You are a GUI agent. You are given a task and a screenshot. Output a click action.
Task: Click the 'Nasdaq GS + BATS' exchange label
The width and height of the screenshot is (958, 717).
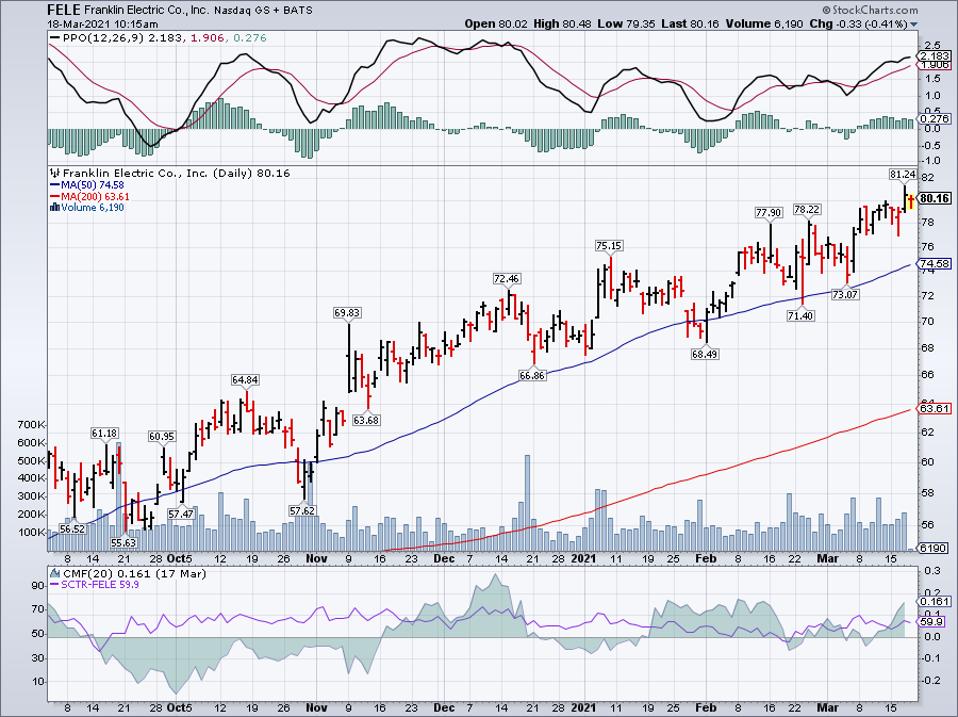[x=263, y=11]
